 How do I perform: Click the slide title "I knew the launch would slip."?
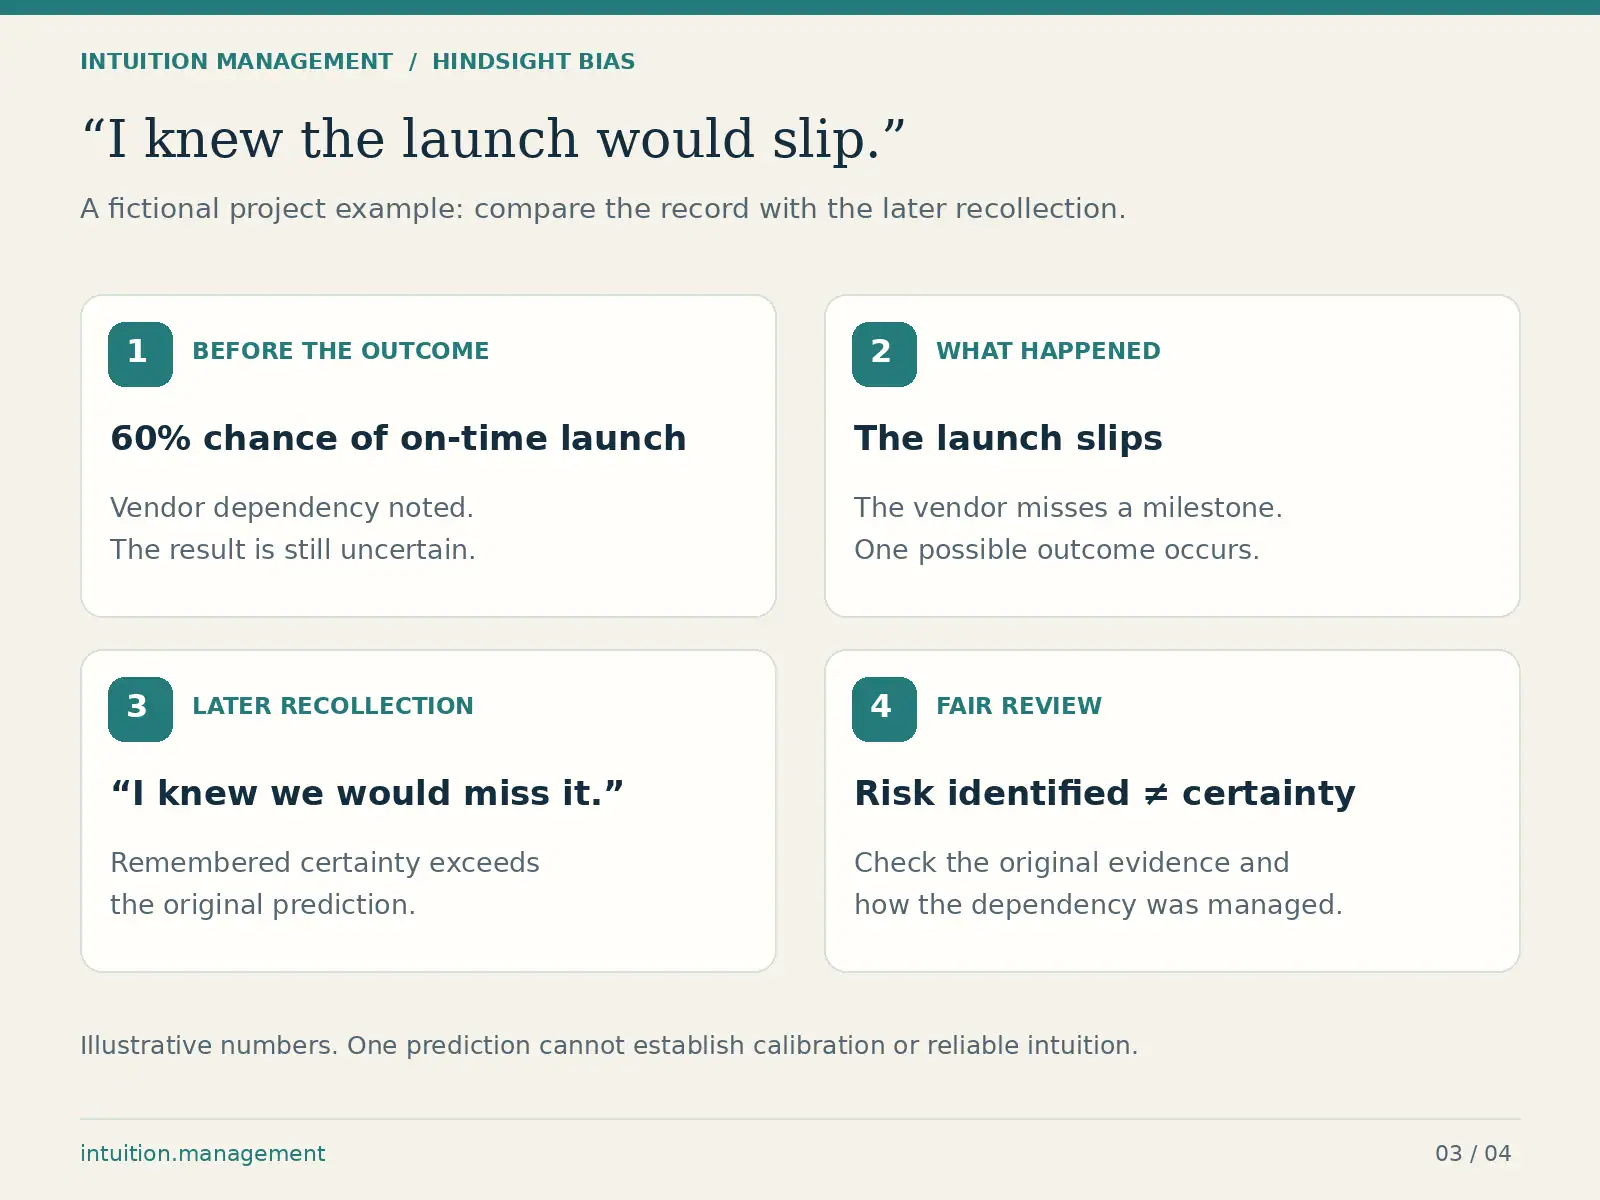point(493,138)
